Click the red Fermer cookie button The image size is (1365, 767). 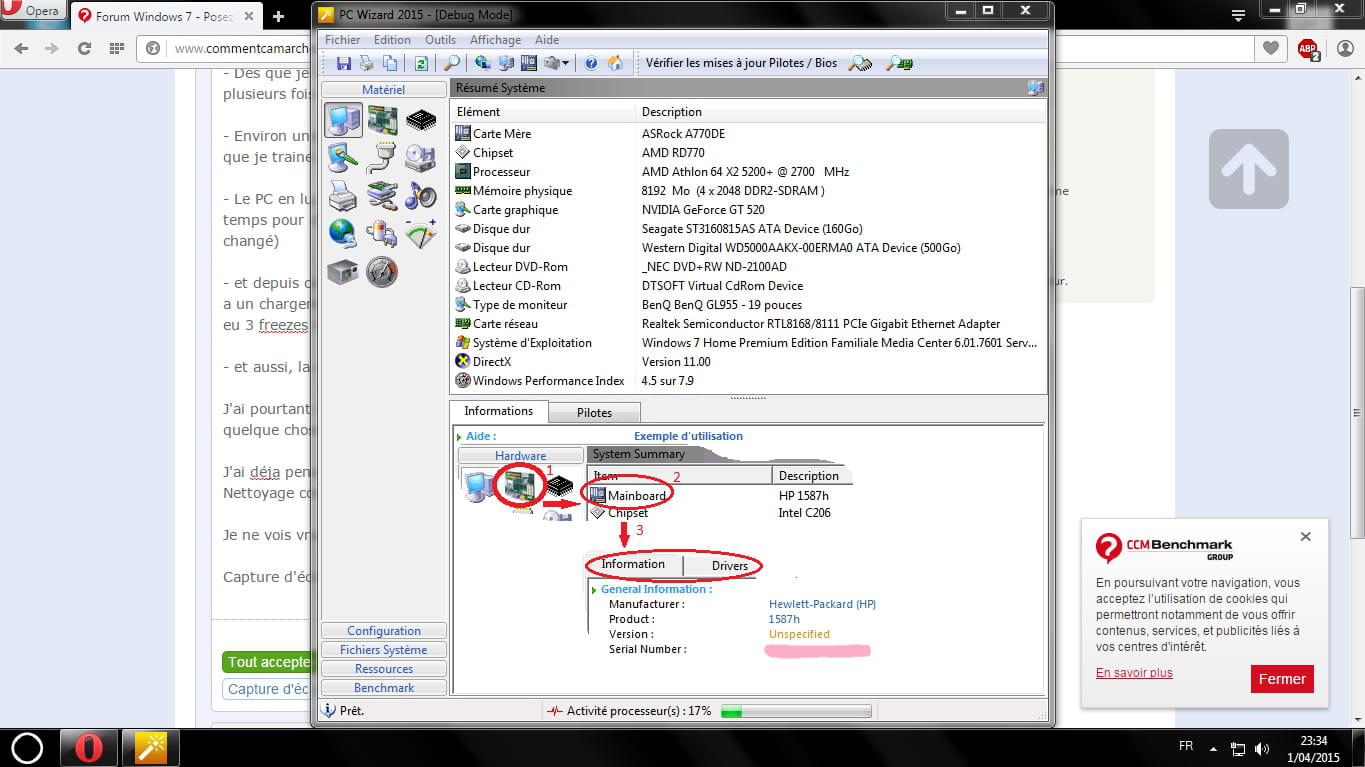pyautogui.click(x=1282, y=679)
